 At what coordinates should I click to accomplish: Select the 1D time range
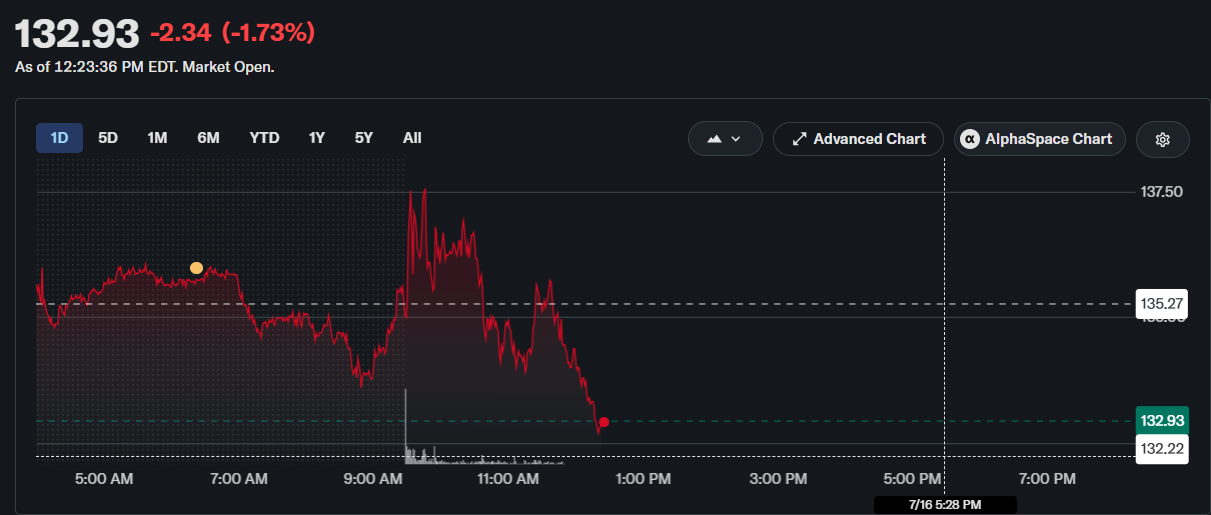point(59,138)
